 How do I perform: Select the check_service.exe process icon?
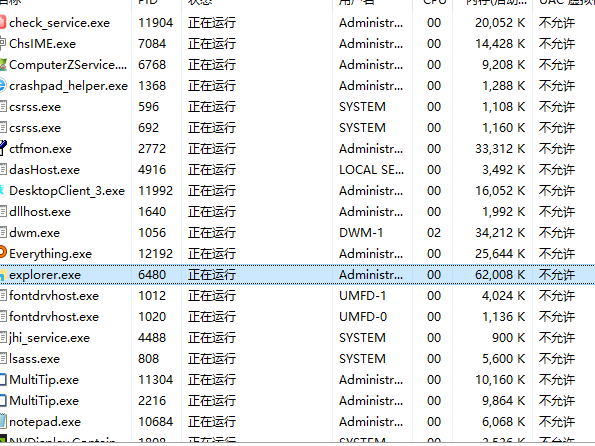(x=3, y=23)
